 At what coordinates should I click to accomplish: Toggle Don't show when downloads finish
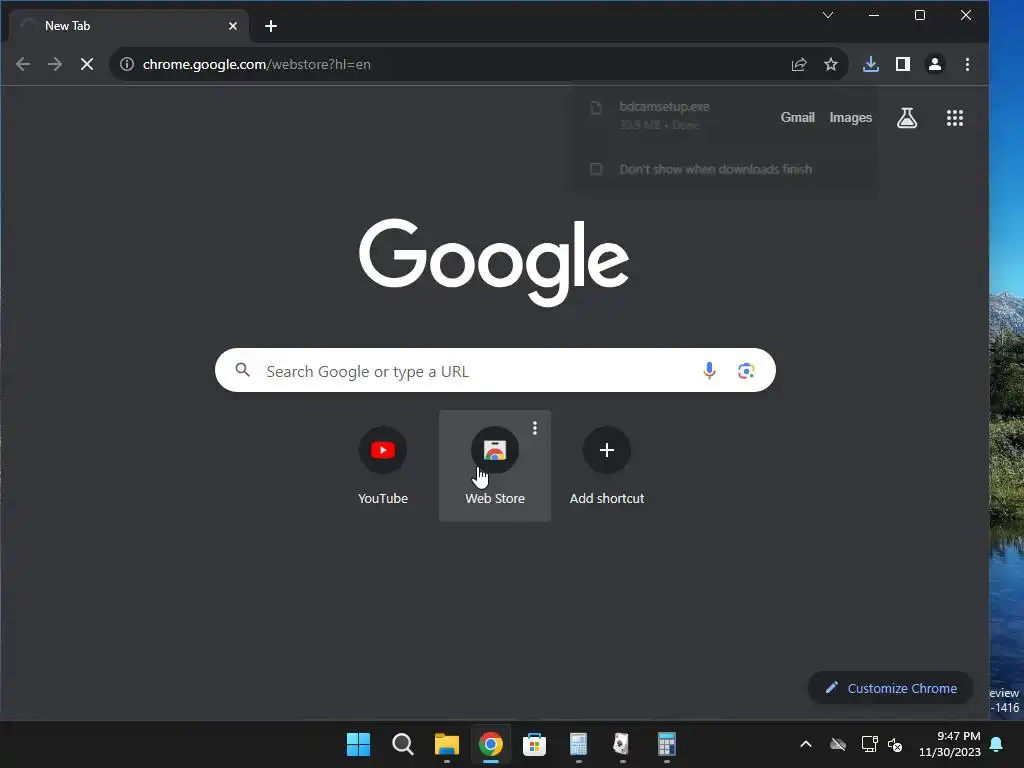[x=596, y=169]
